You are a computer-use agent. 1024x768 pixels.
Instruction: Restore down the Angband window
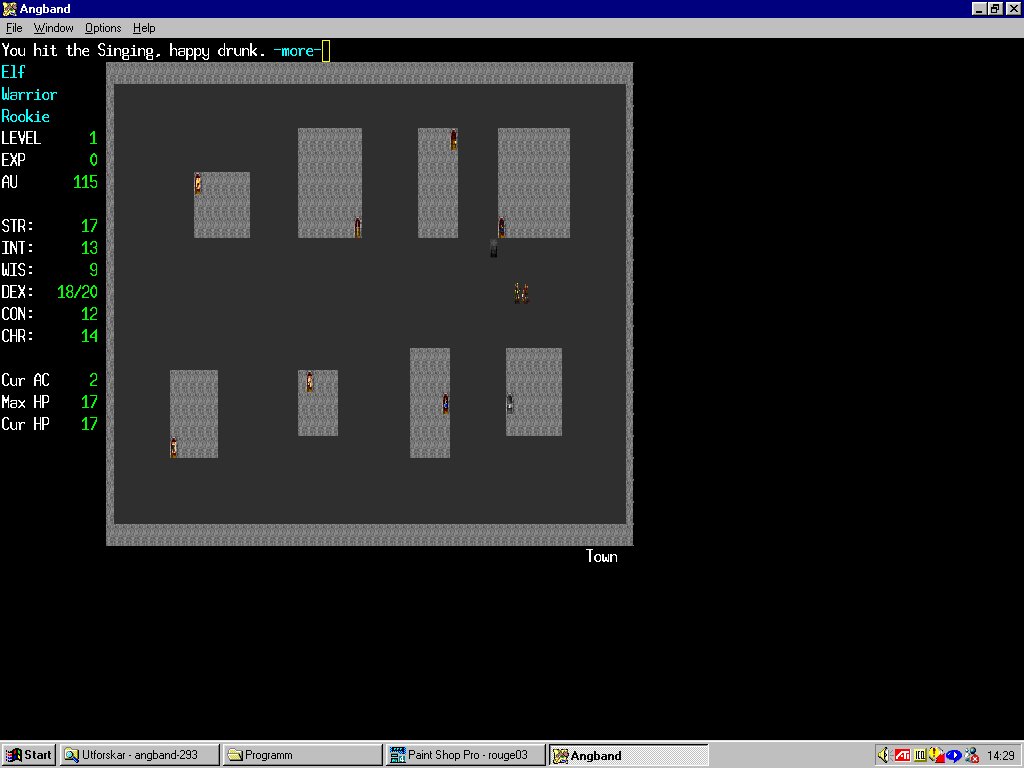pos(995,8)
